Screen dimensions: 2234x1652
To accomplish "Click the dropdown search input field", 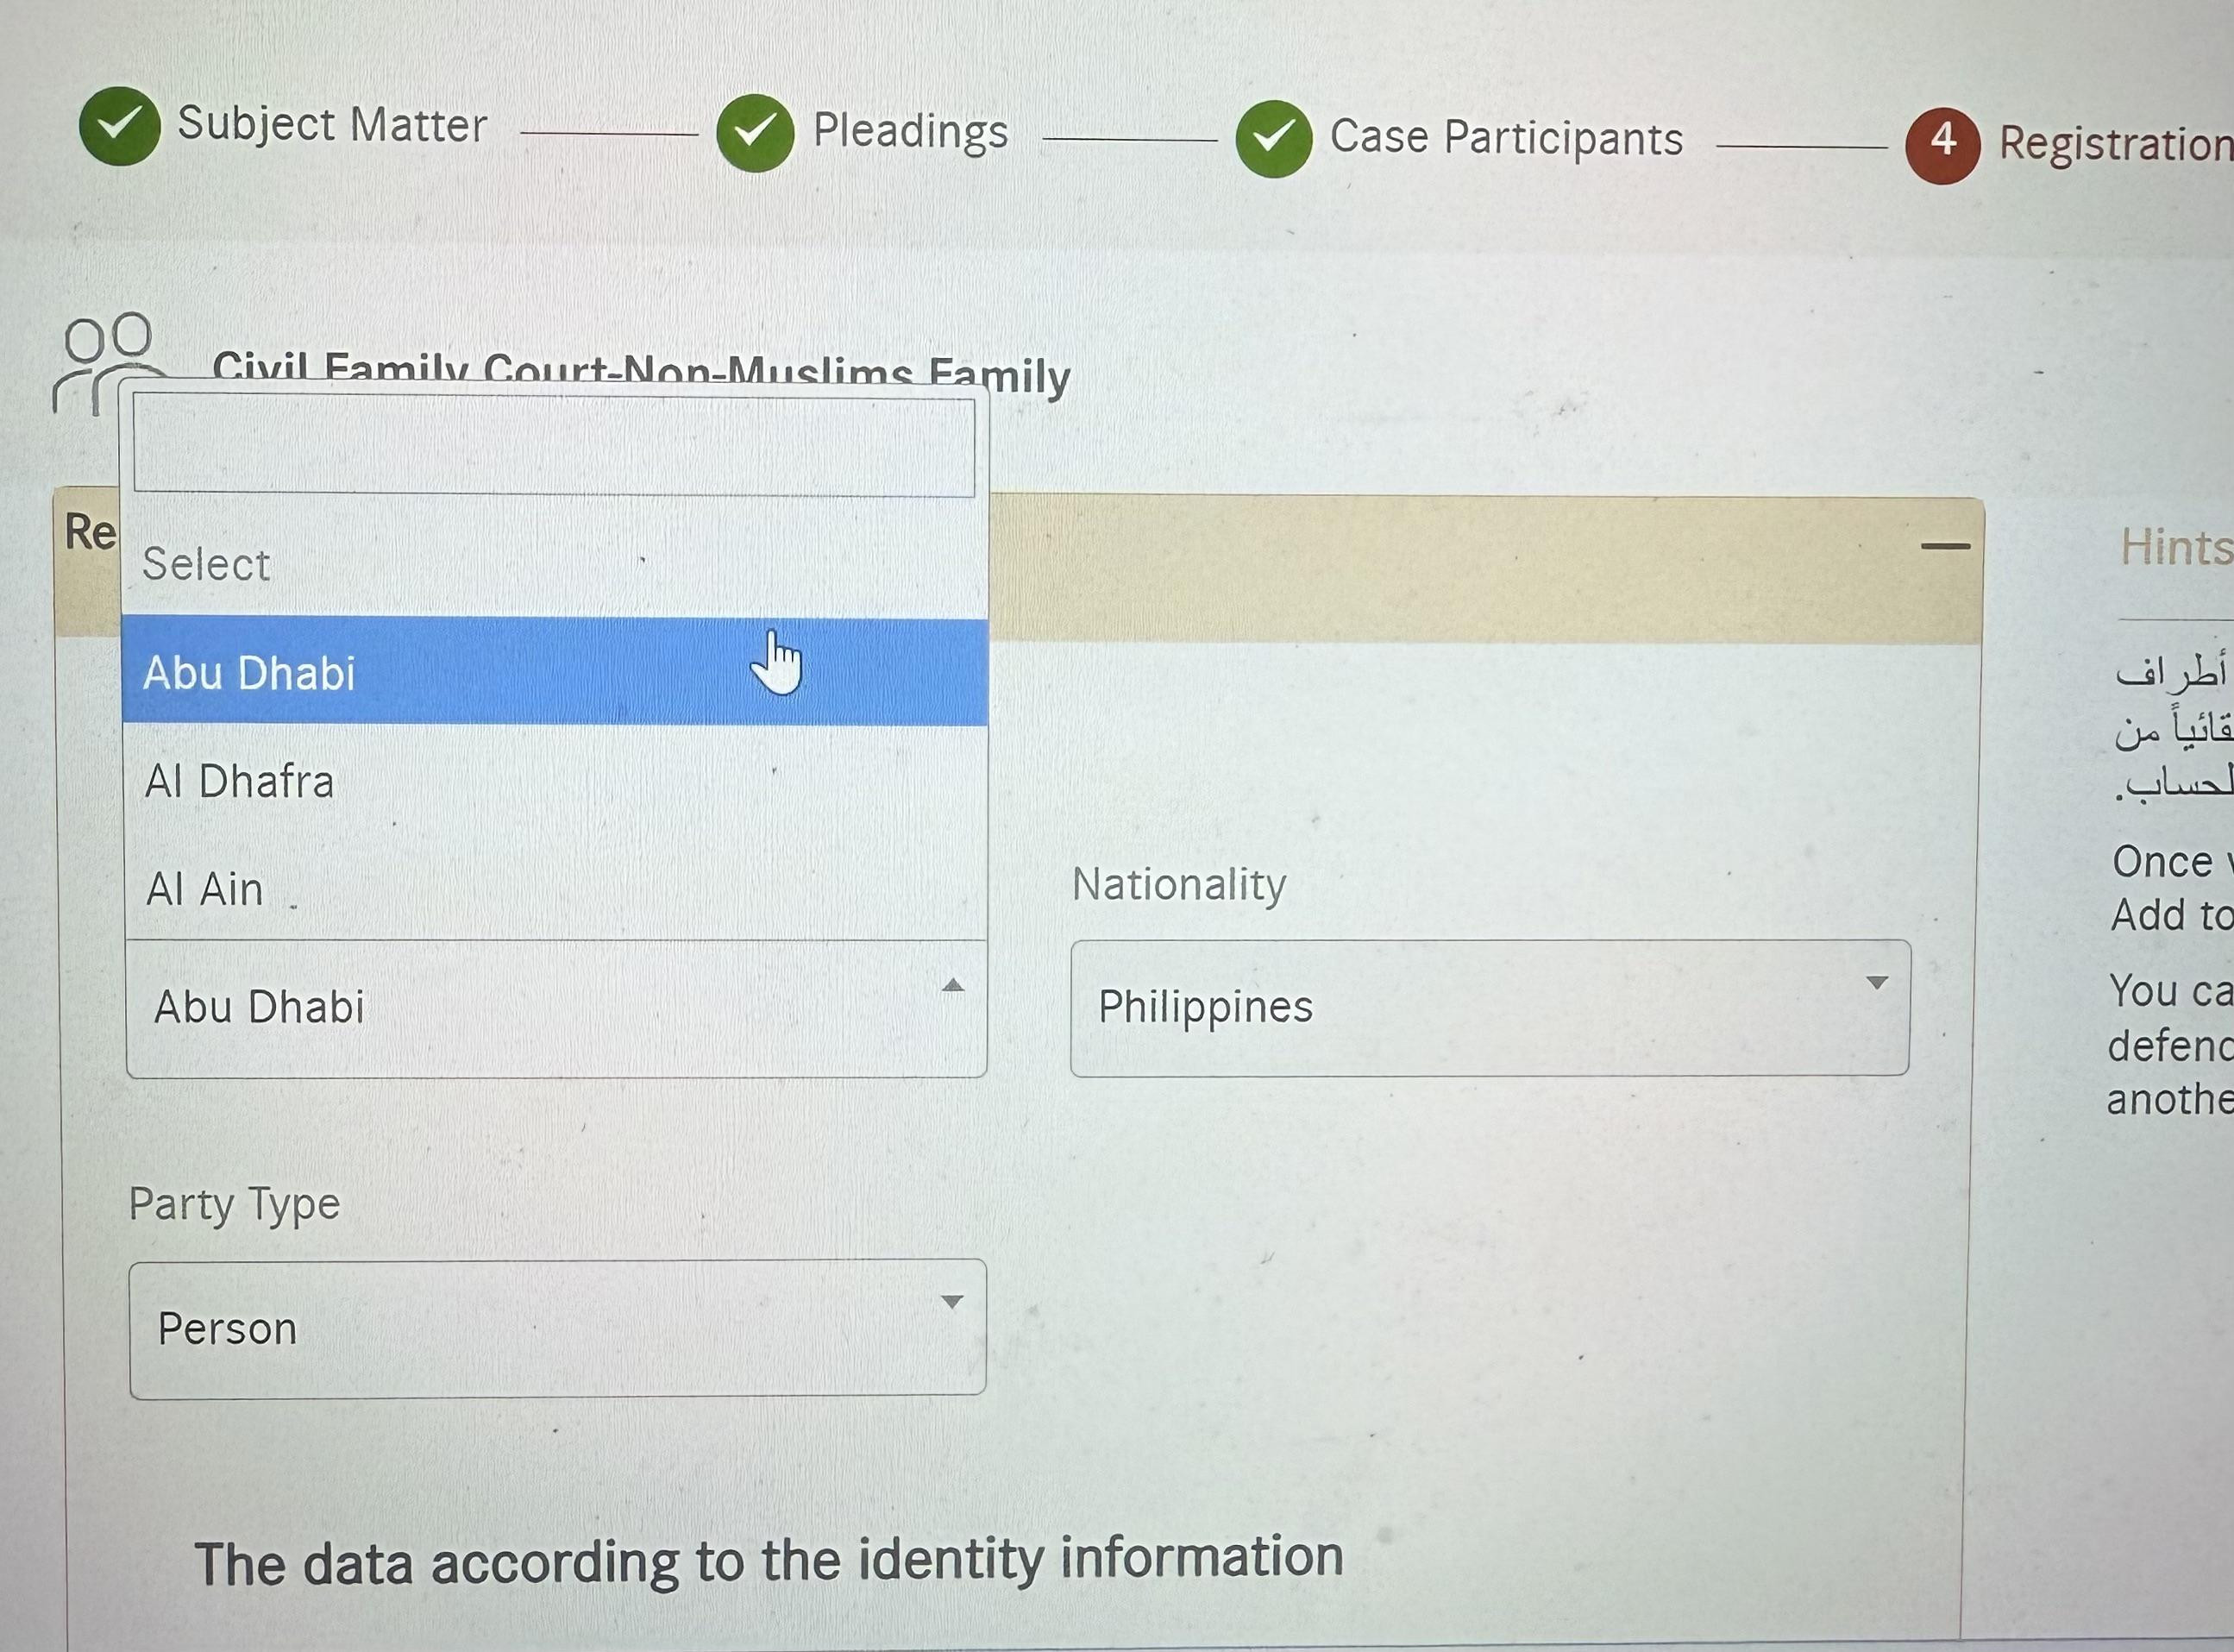I will [x=554, y=446].
